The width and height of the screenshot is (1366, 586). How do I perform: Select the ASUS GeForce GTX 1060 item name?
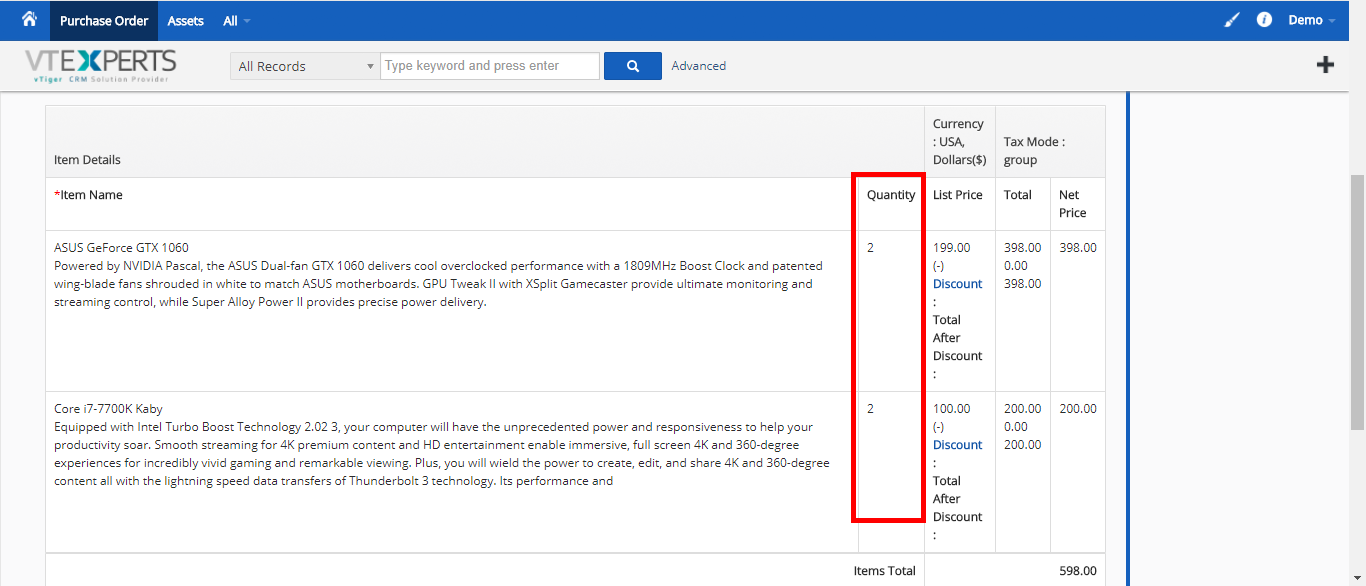(x=121, y=248)
